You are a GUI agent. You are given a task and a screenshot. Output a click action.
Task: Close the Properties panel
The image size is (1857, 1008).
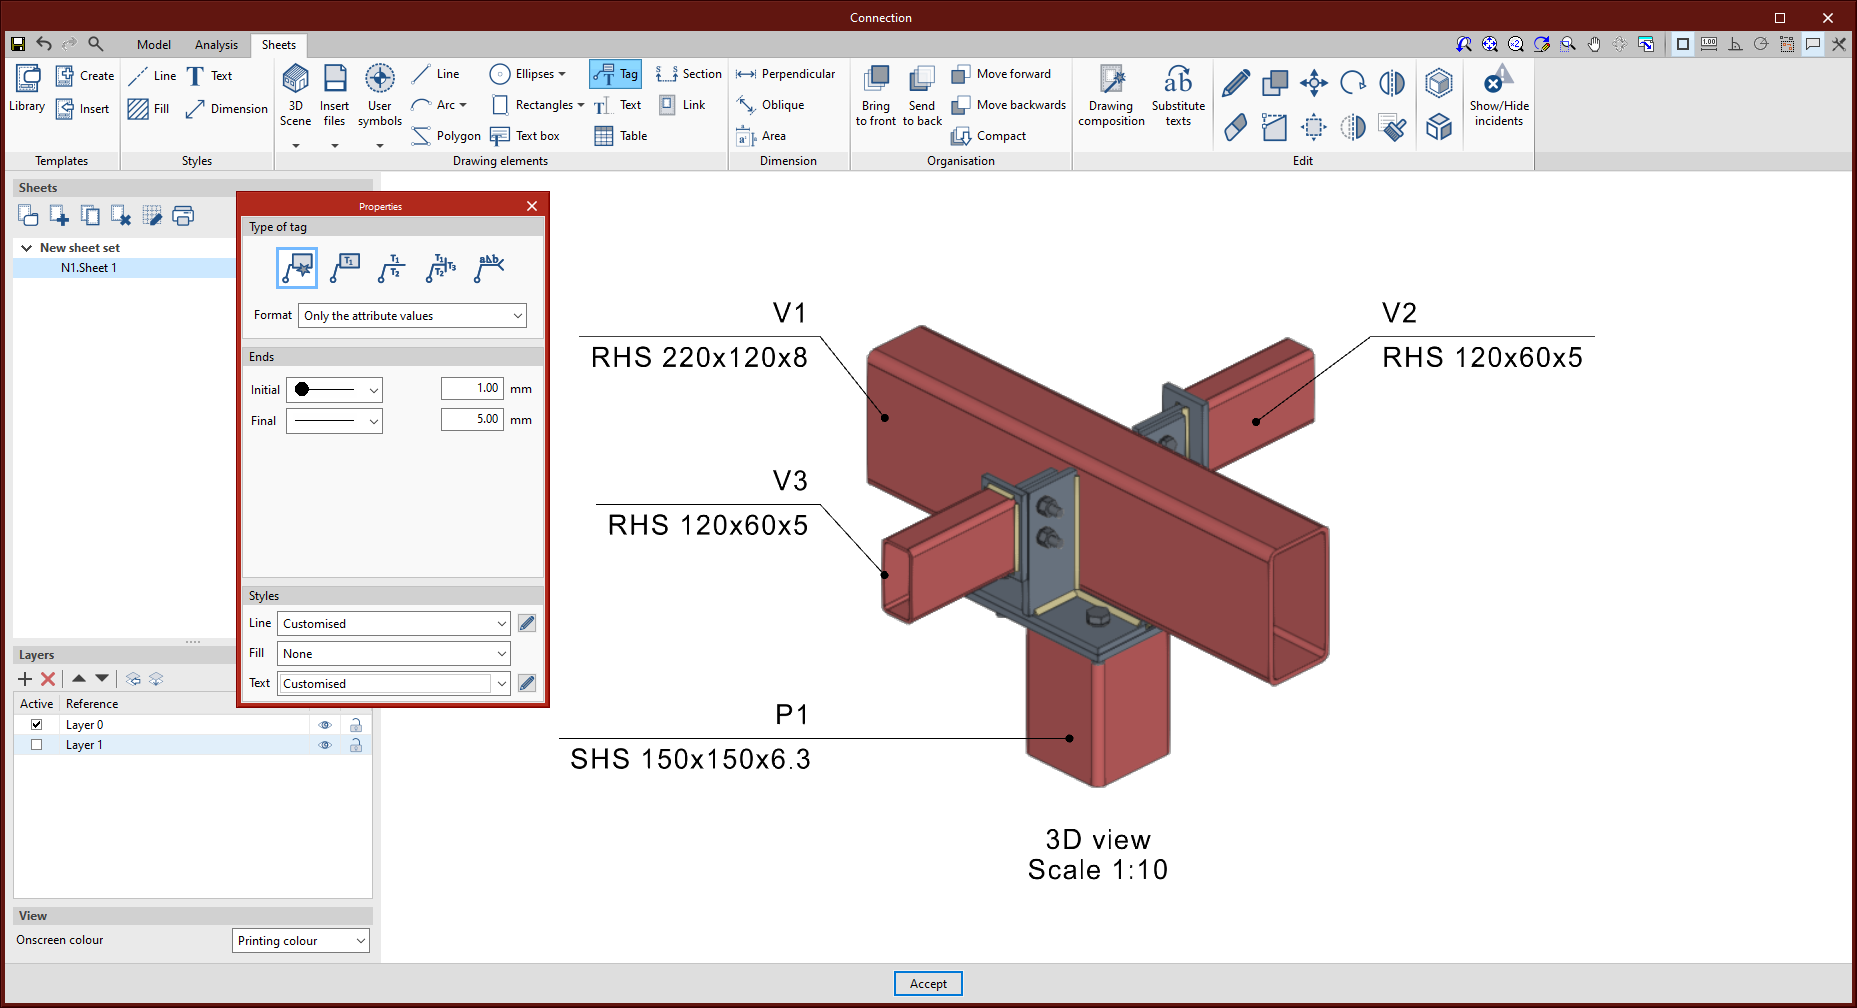532,206
